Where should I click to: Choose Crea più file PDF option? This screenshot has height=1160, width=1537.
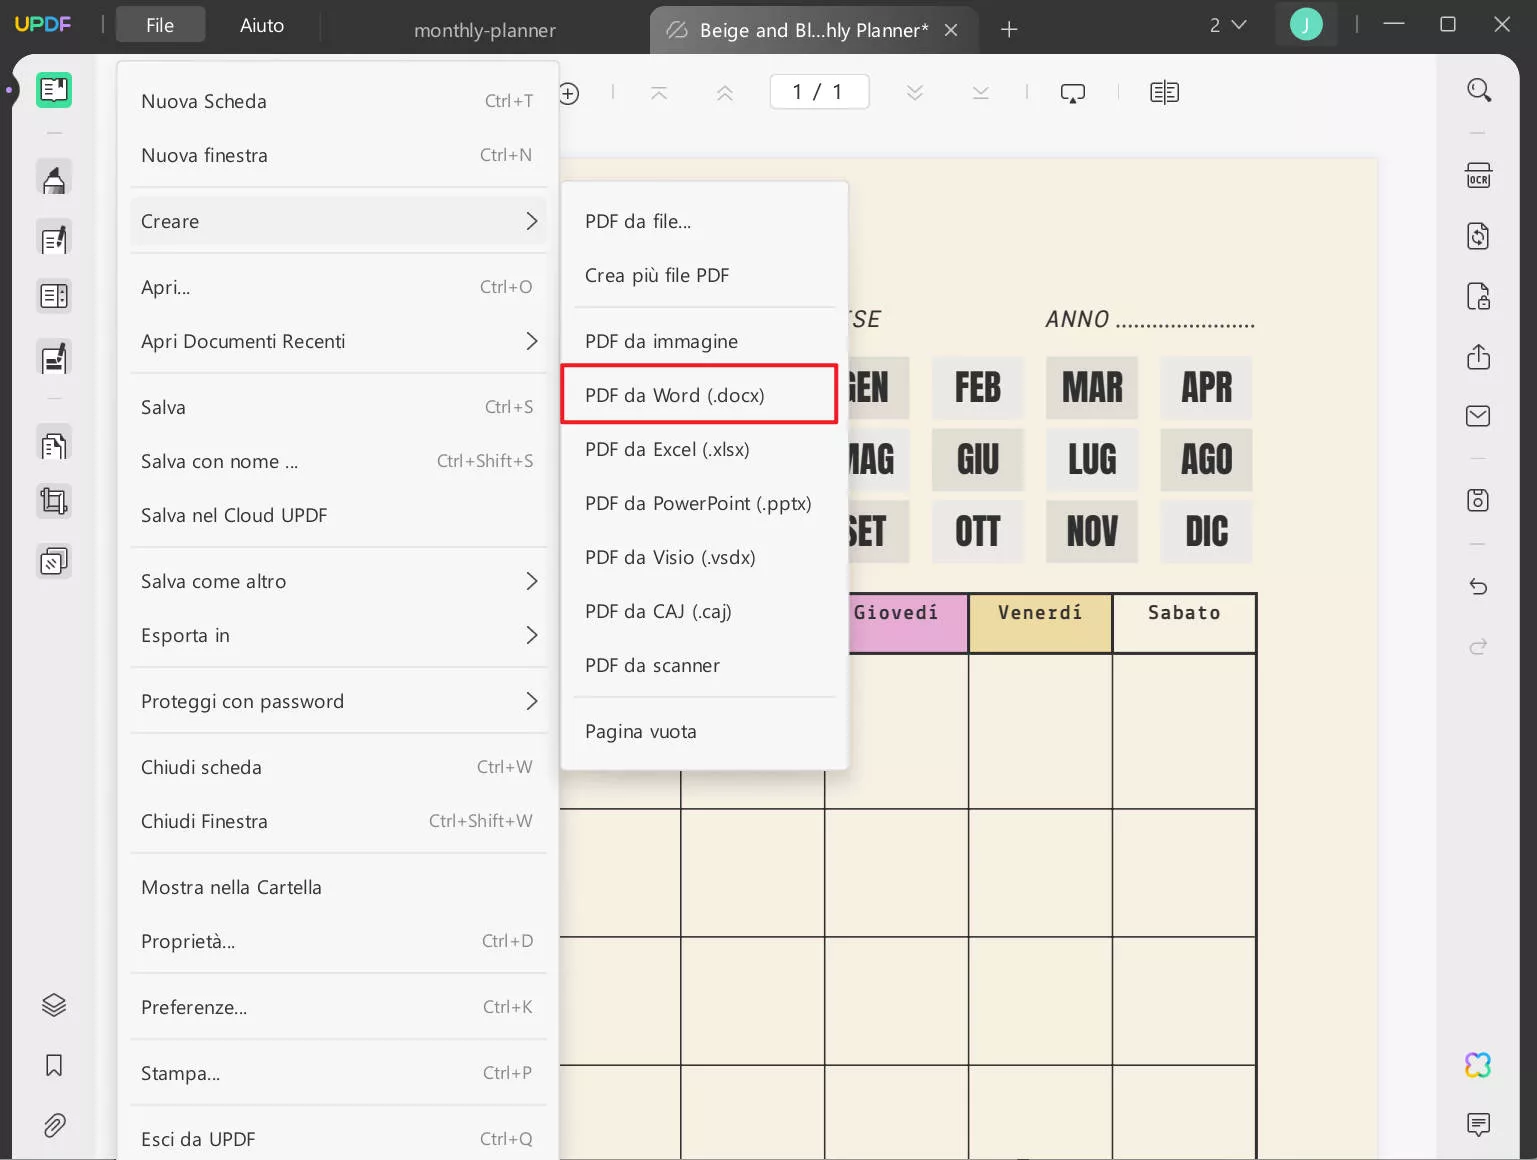pos(704,275)
